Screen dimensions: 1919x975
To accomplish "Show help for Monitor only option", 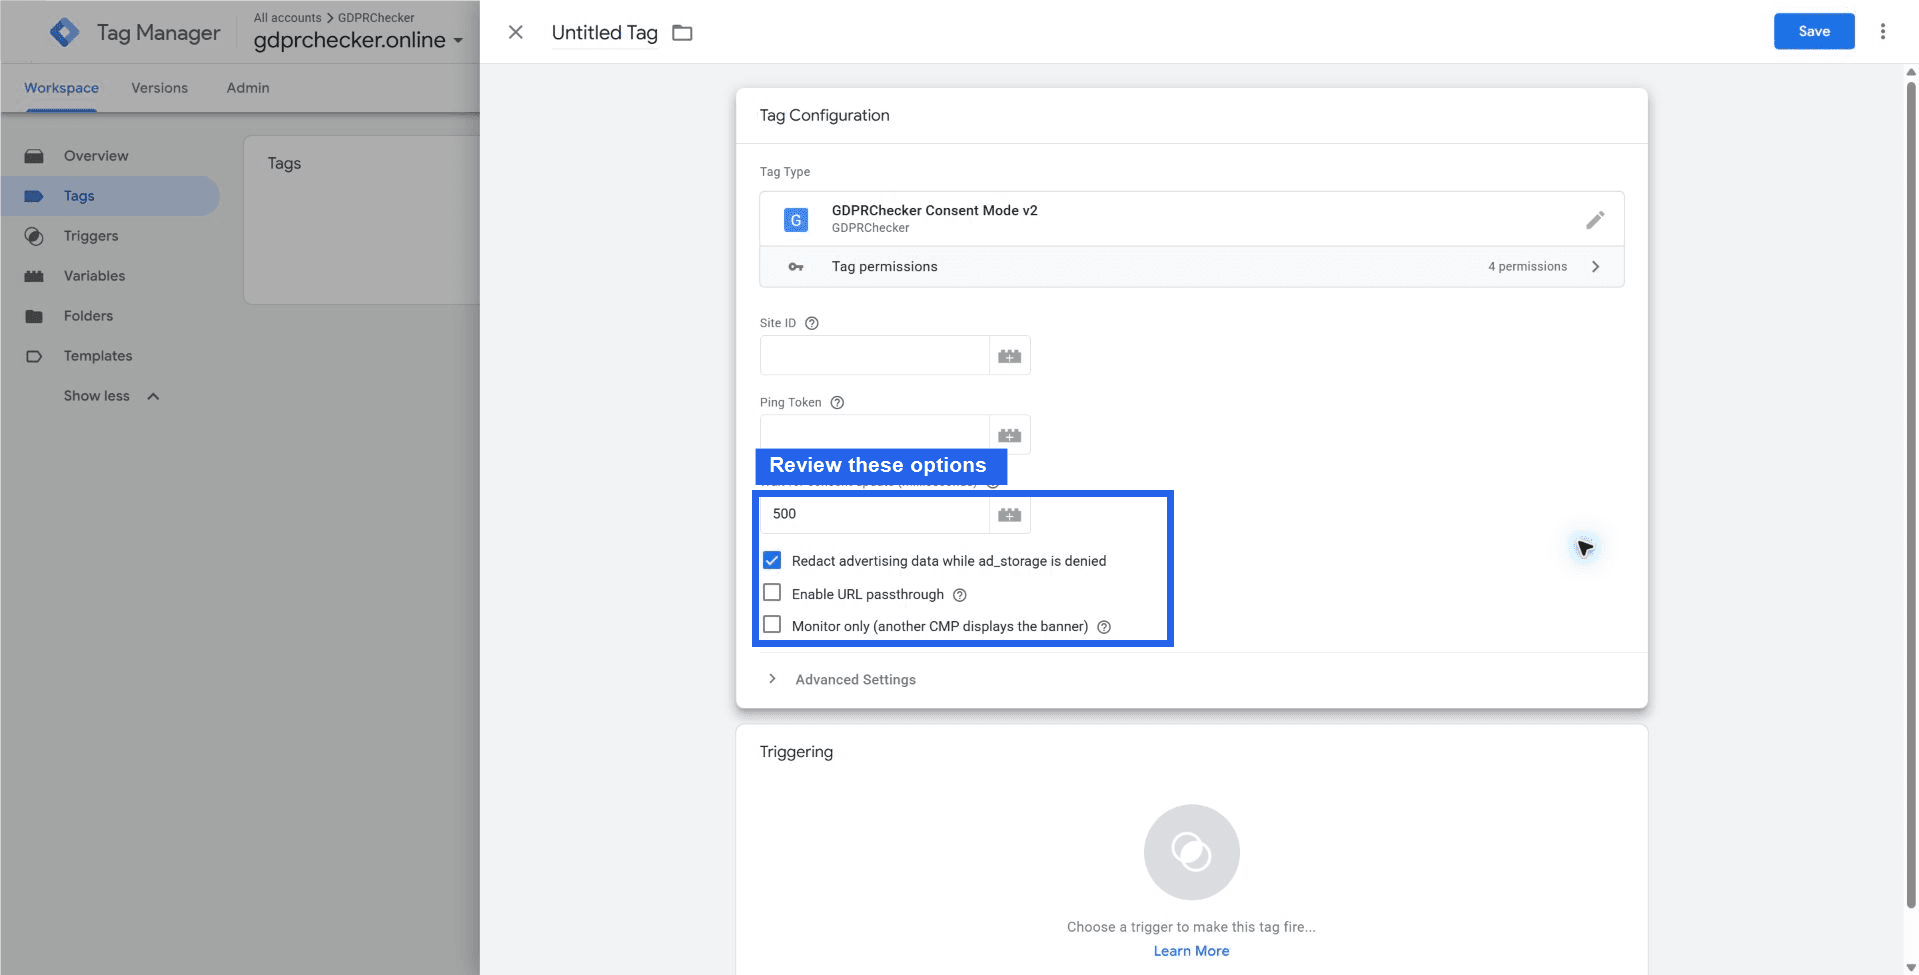I will click(x=1104, y=627).
